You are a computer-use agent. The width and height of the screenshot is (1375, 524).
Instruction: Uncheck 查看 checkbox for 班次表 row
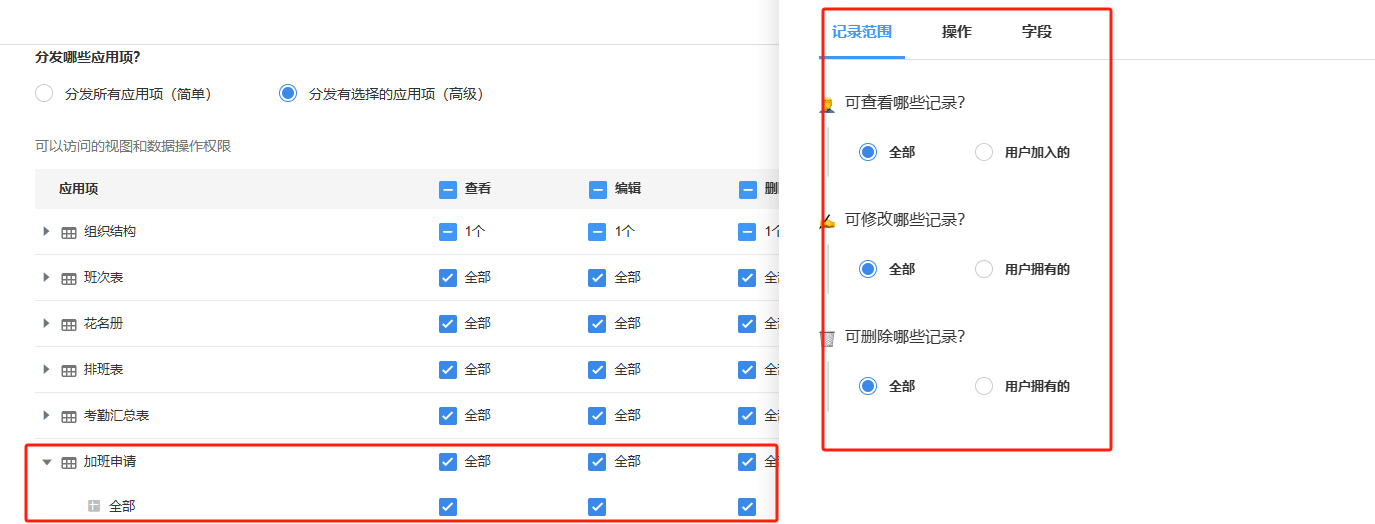[x=448, y=278]
